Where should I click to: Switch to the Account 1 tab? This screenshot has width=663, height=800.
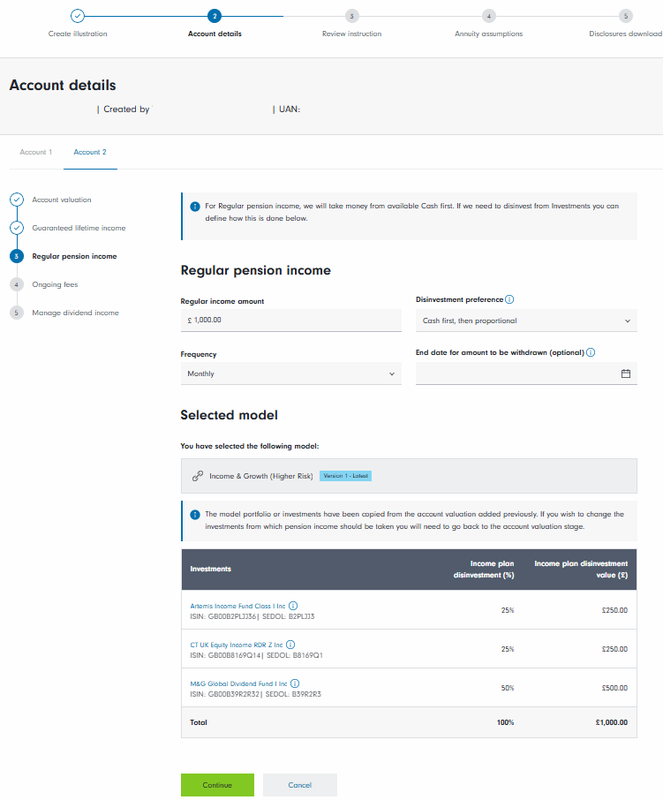click(x=36, y=152)
